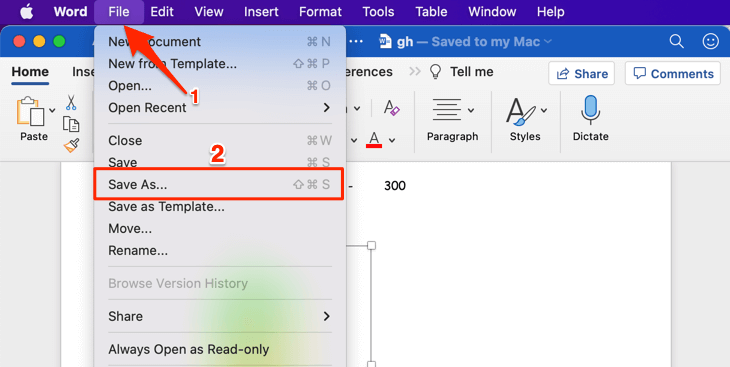Open the Apple menu

27,12
